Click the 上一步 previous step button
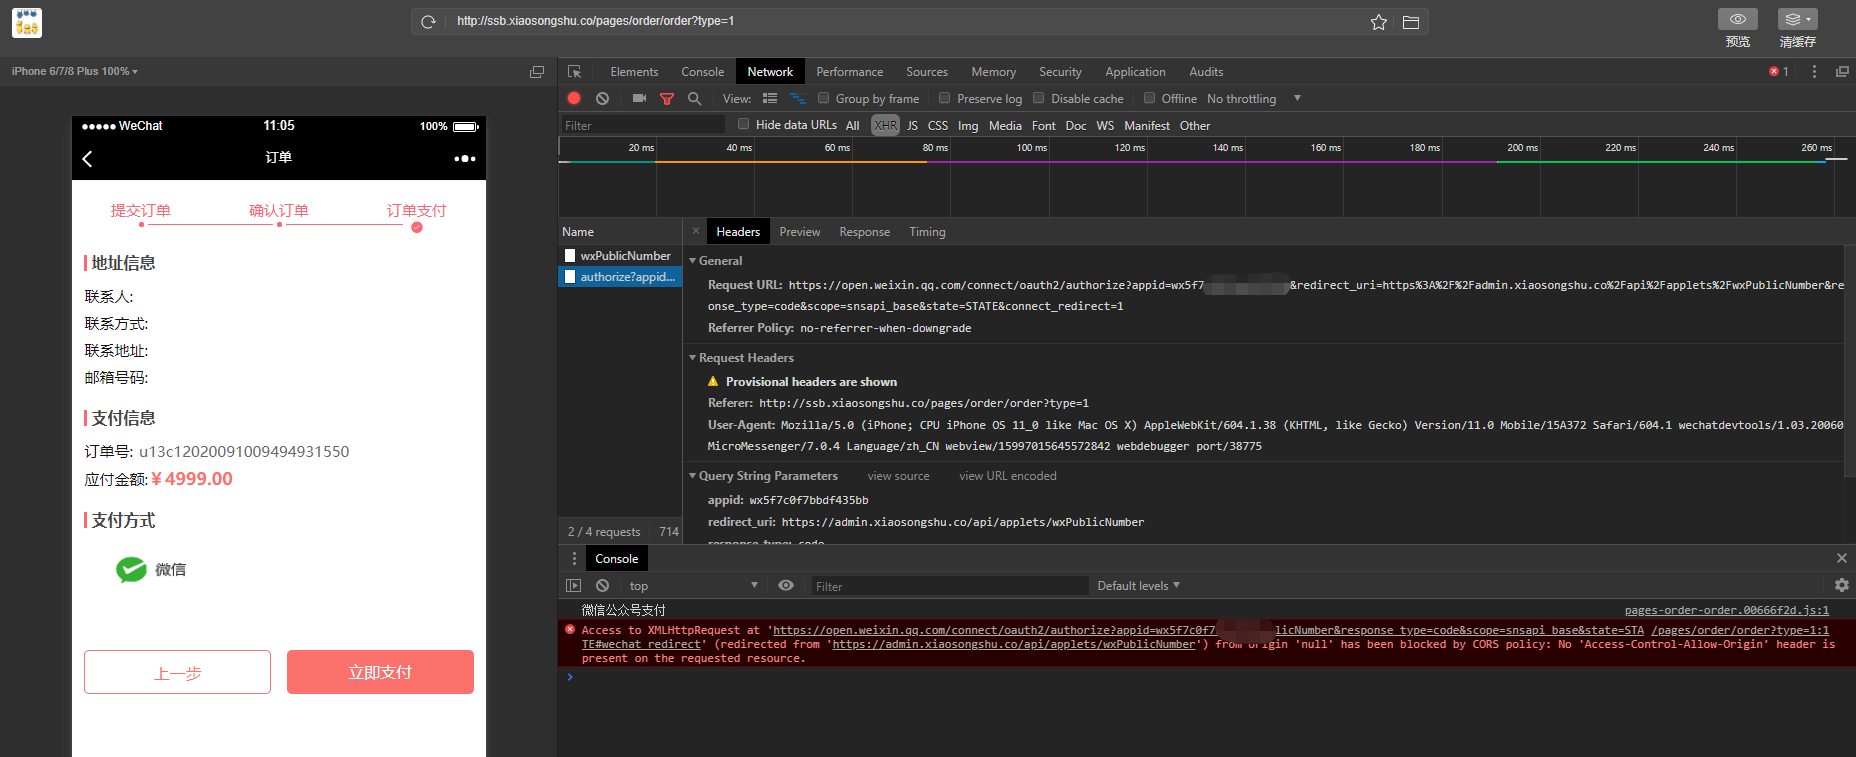The image size is (1856, 757). (177, 672)
